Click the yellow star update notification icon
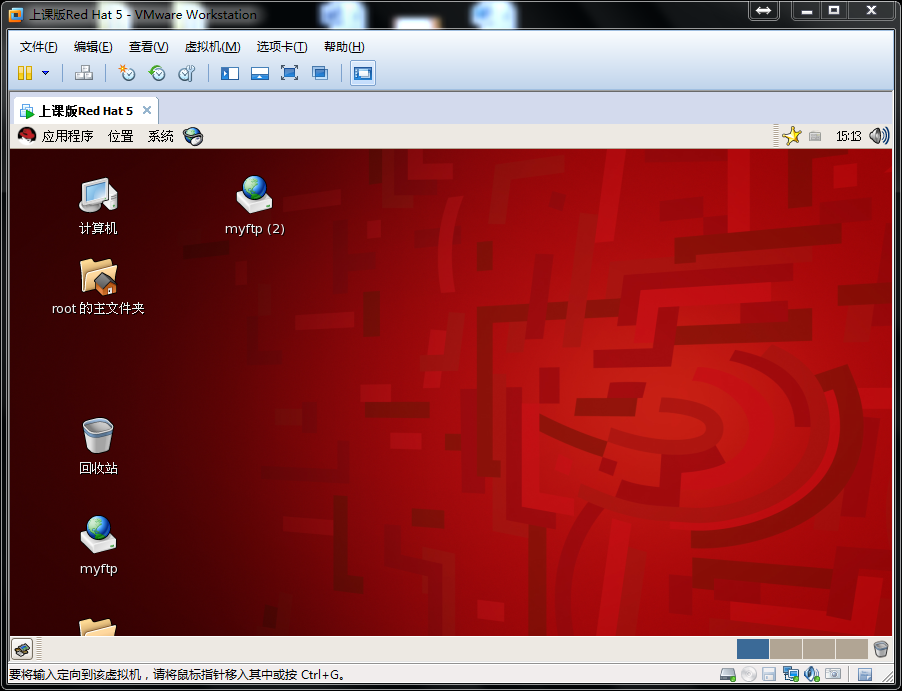 pyautogui.click(x=792, y=136)
